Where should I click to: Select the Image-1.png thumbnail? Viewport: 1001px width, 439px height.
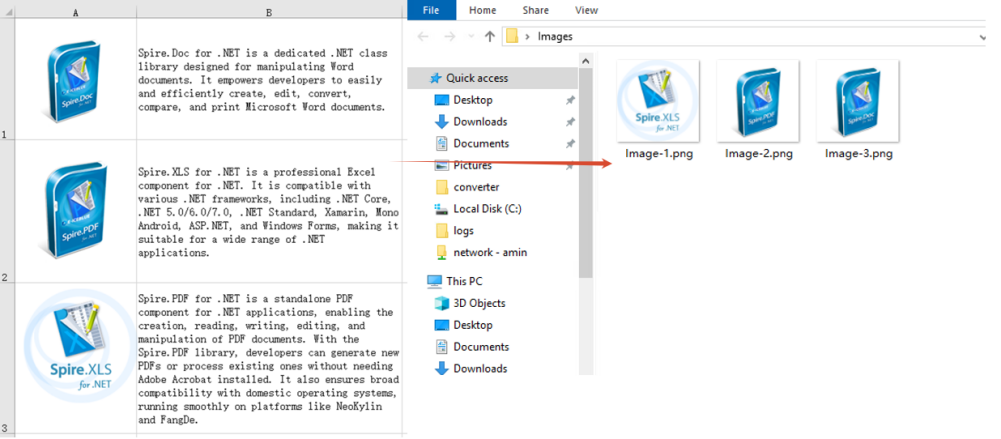click(658, 101)
